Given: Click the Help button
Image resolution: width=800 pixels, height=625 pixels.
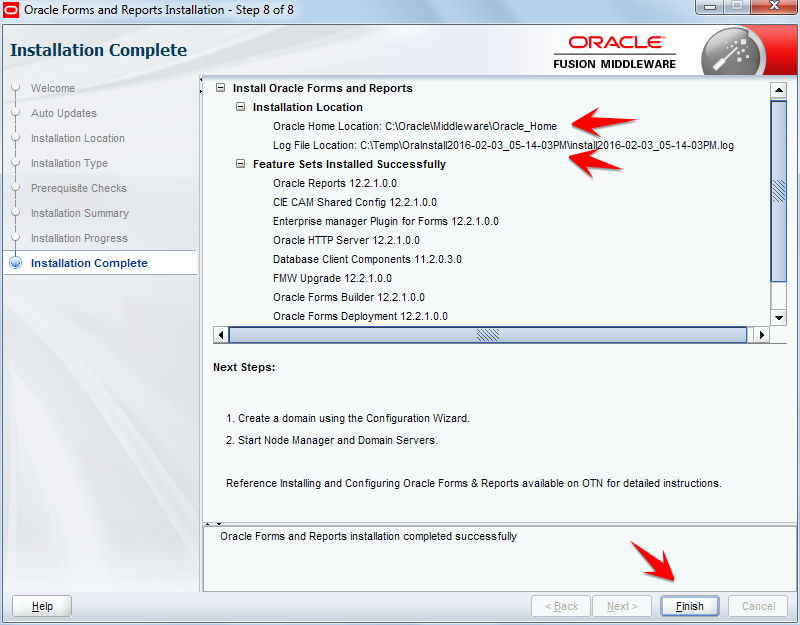Looking at the screenshot, I should click(42, 606).
